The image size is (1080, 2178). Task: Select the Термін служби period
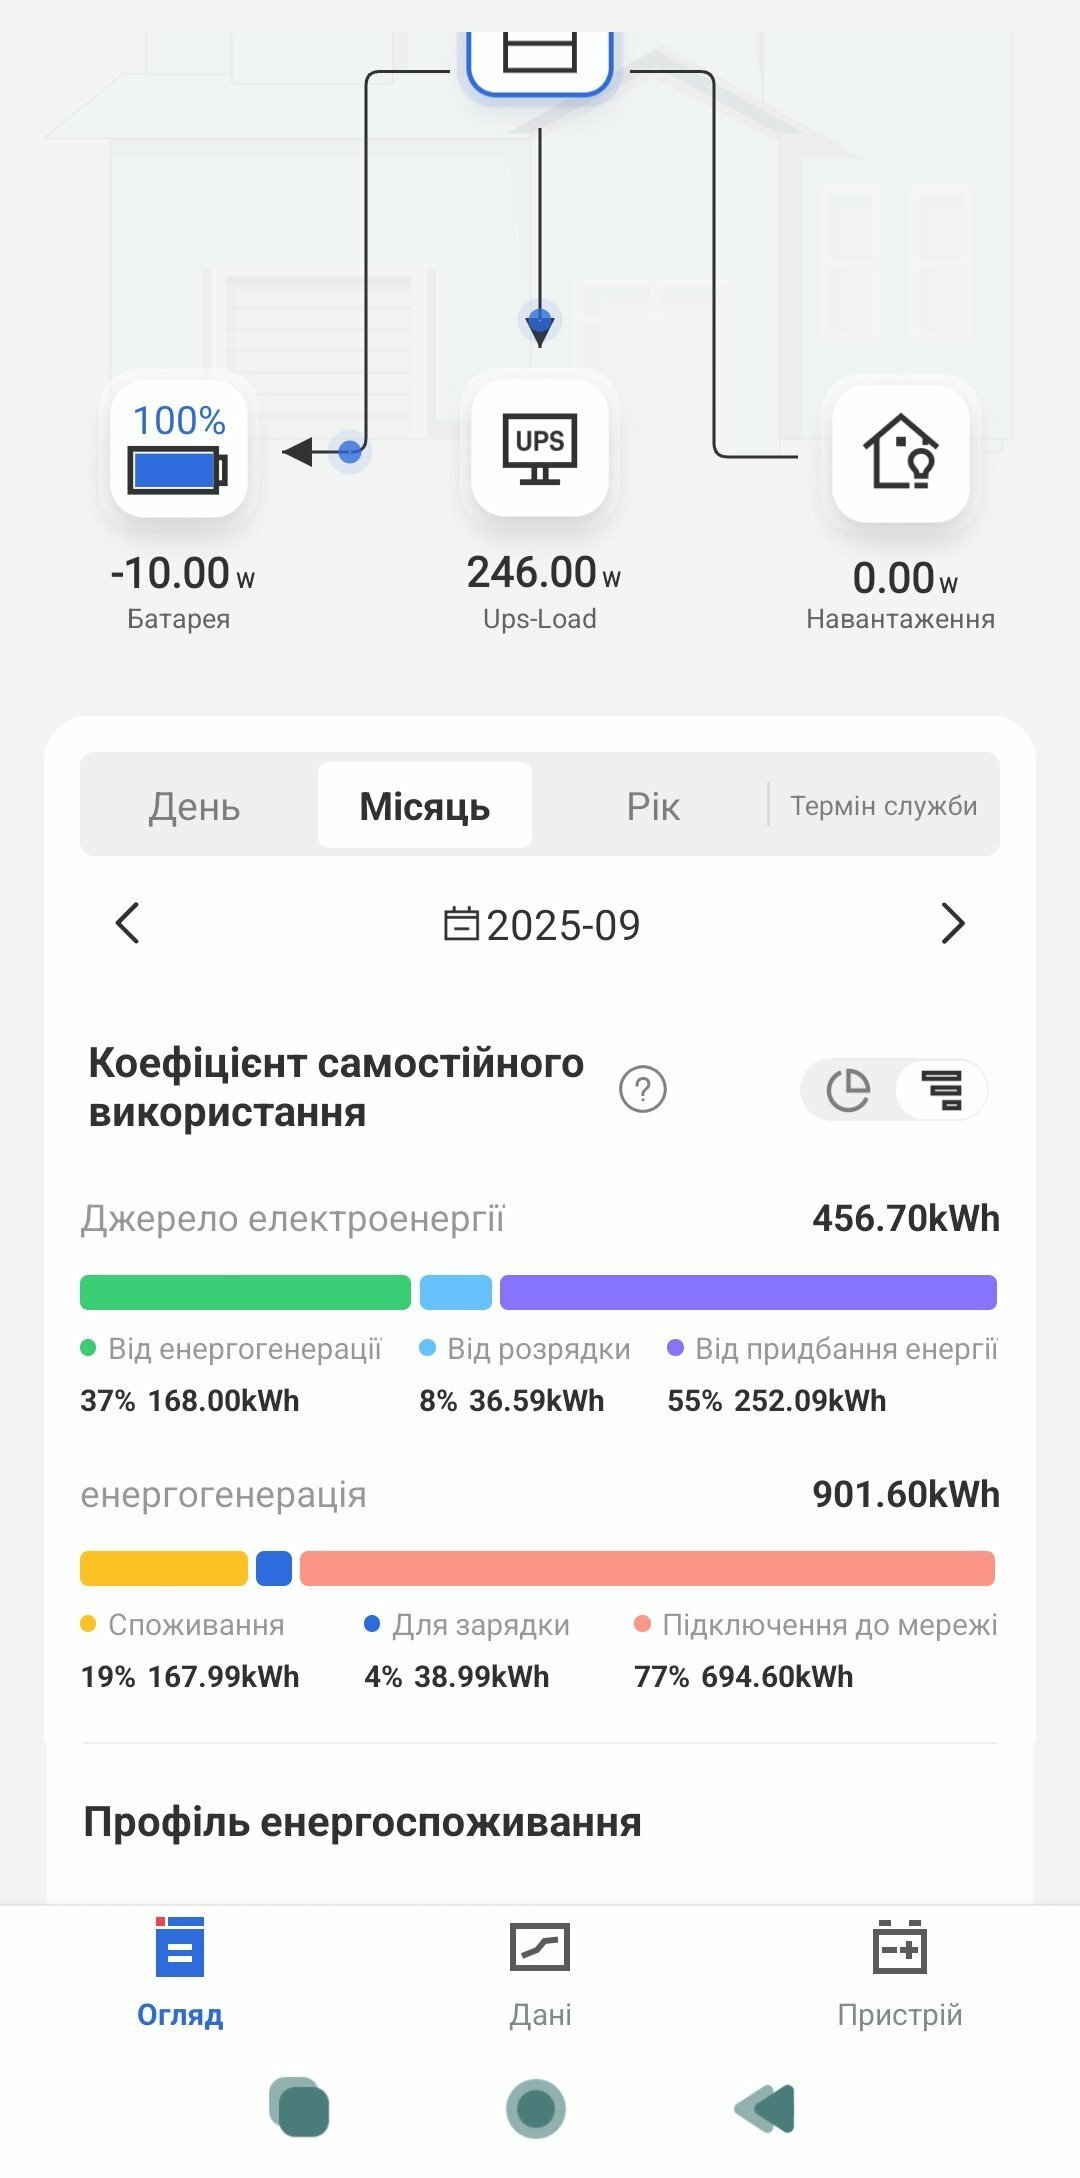pos(884,806)
